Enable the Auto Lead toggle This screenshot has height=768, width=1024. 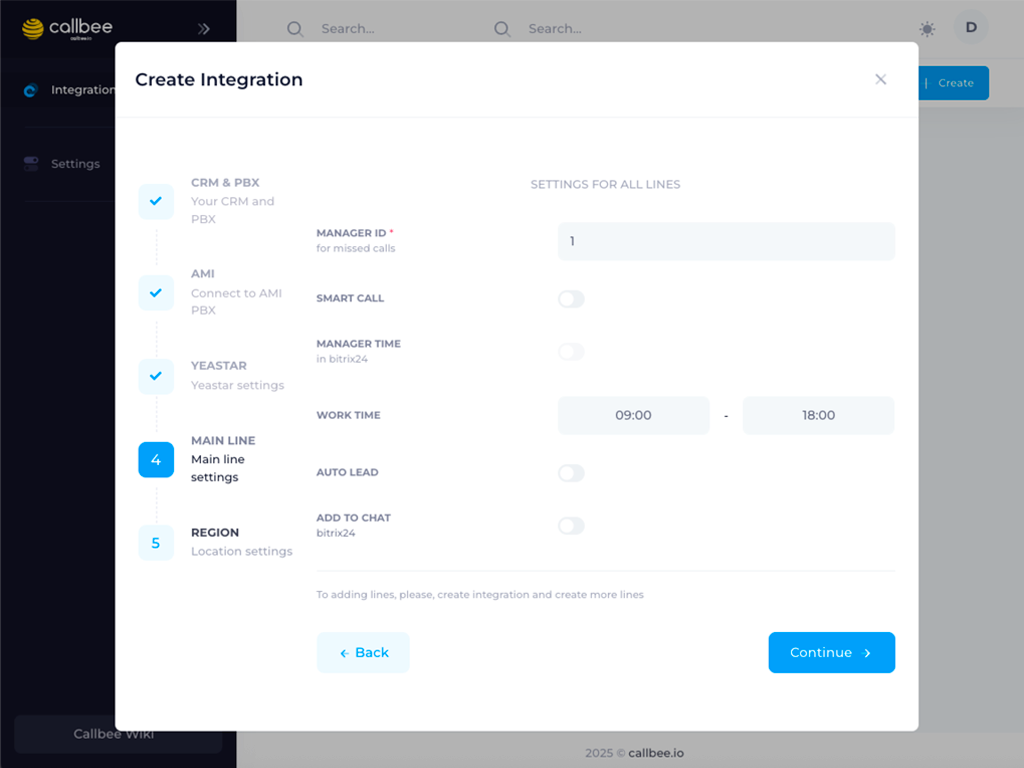[571, 473]
